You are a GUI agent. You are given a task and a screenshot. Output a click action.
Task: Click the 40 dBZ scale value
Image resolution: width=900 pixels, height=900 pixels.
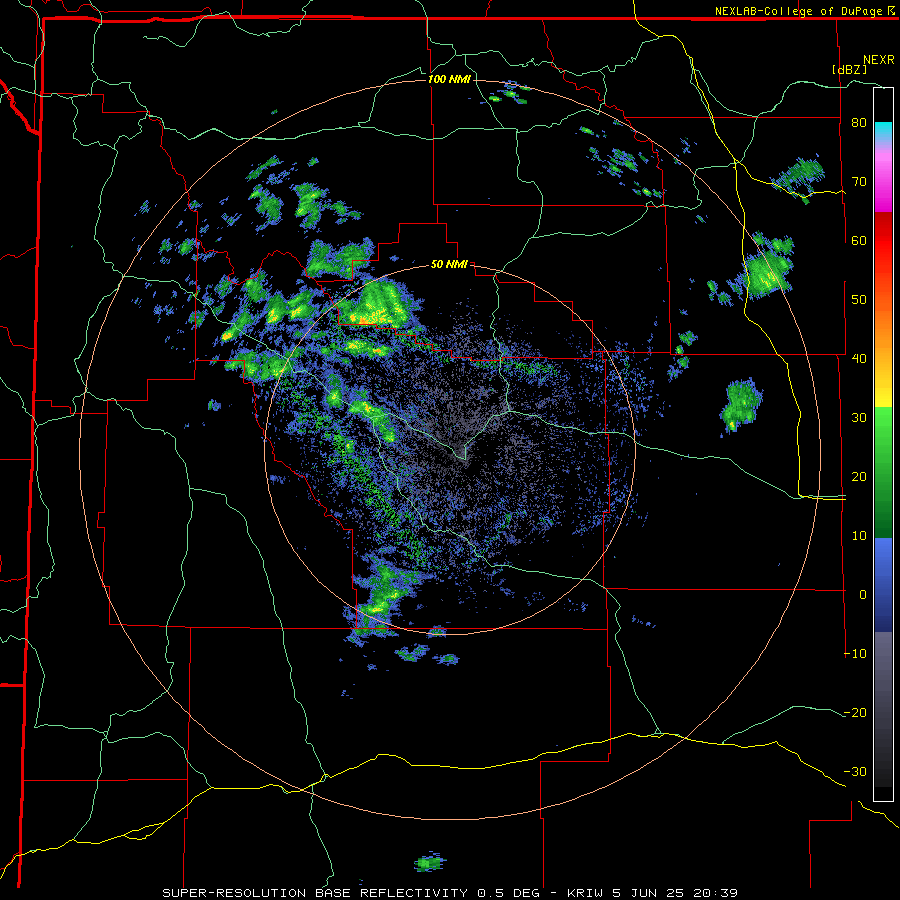coord(859,359)
